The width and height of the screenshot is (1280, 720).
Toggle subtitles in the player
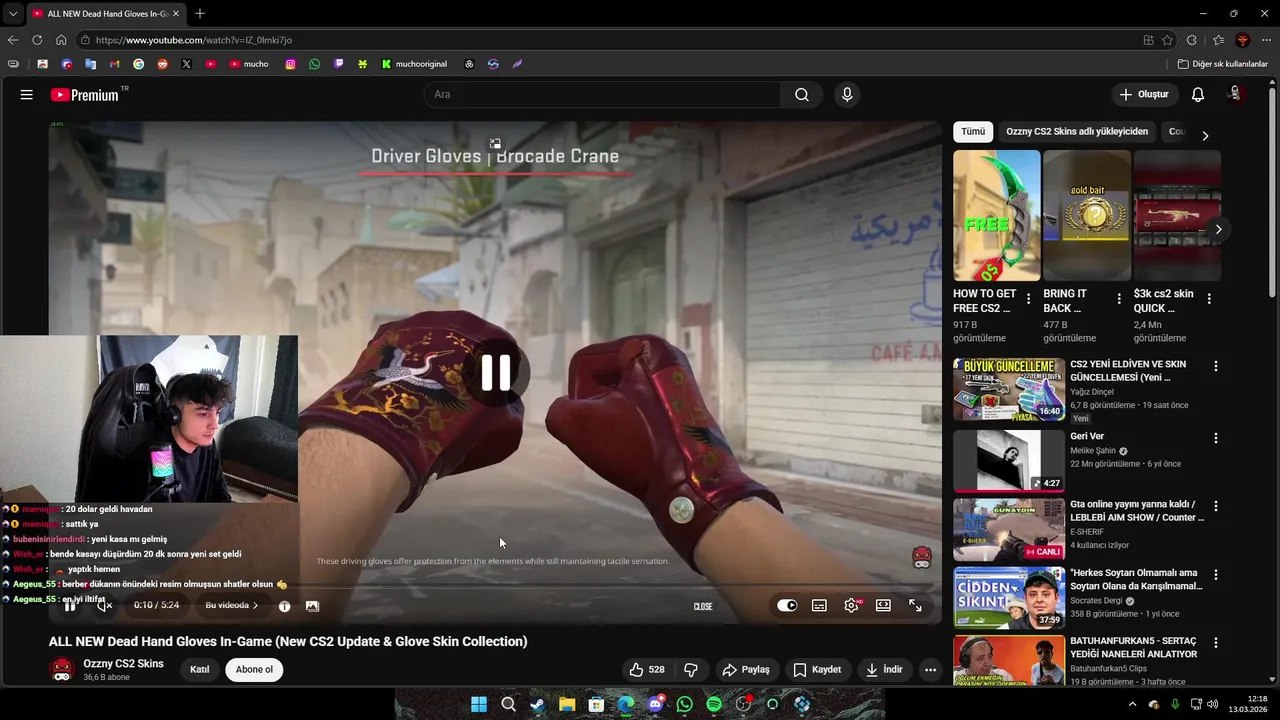tap(819, 606)
